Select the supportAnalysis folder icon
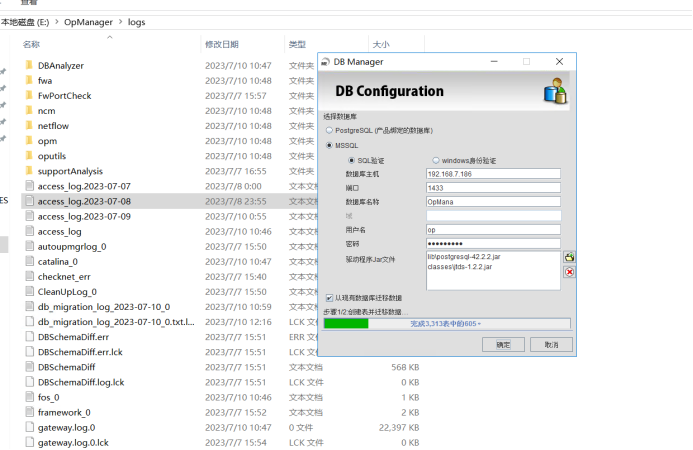 [29, 171]
